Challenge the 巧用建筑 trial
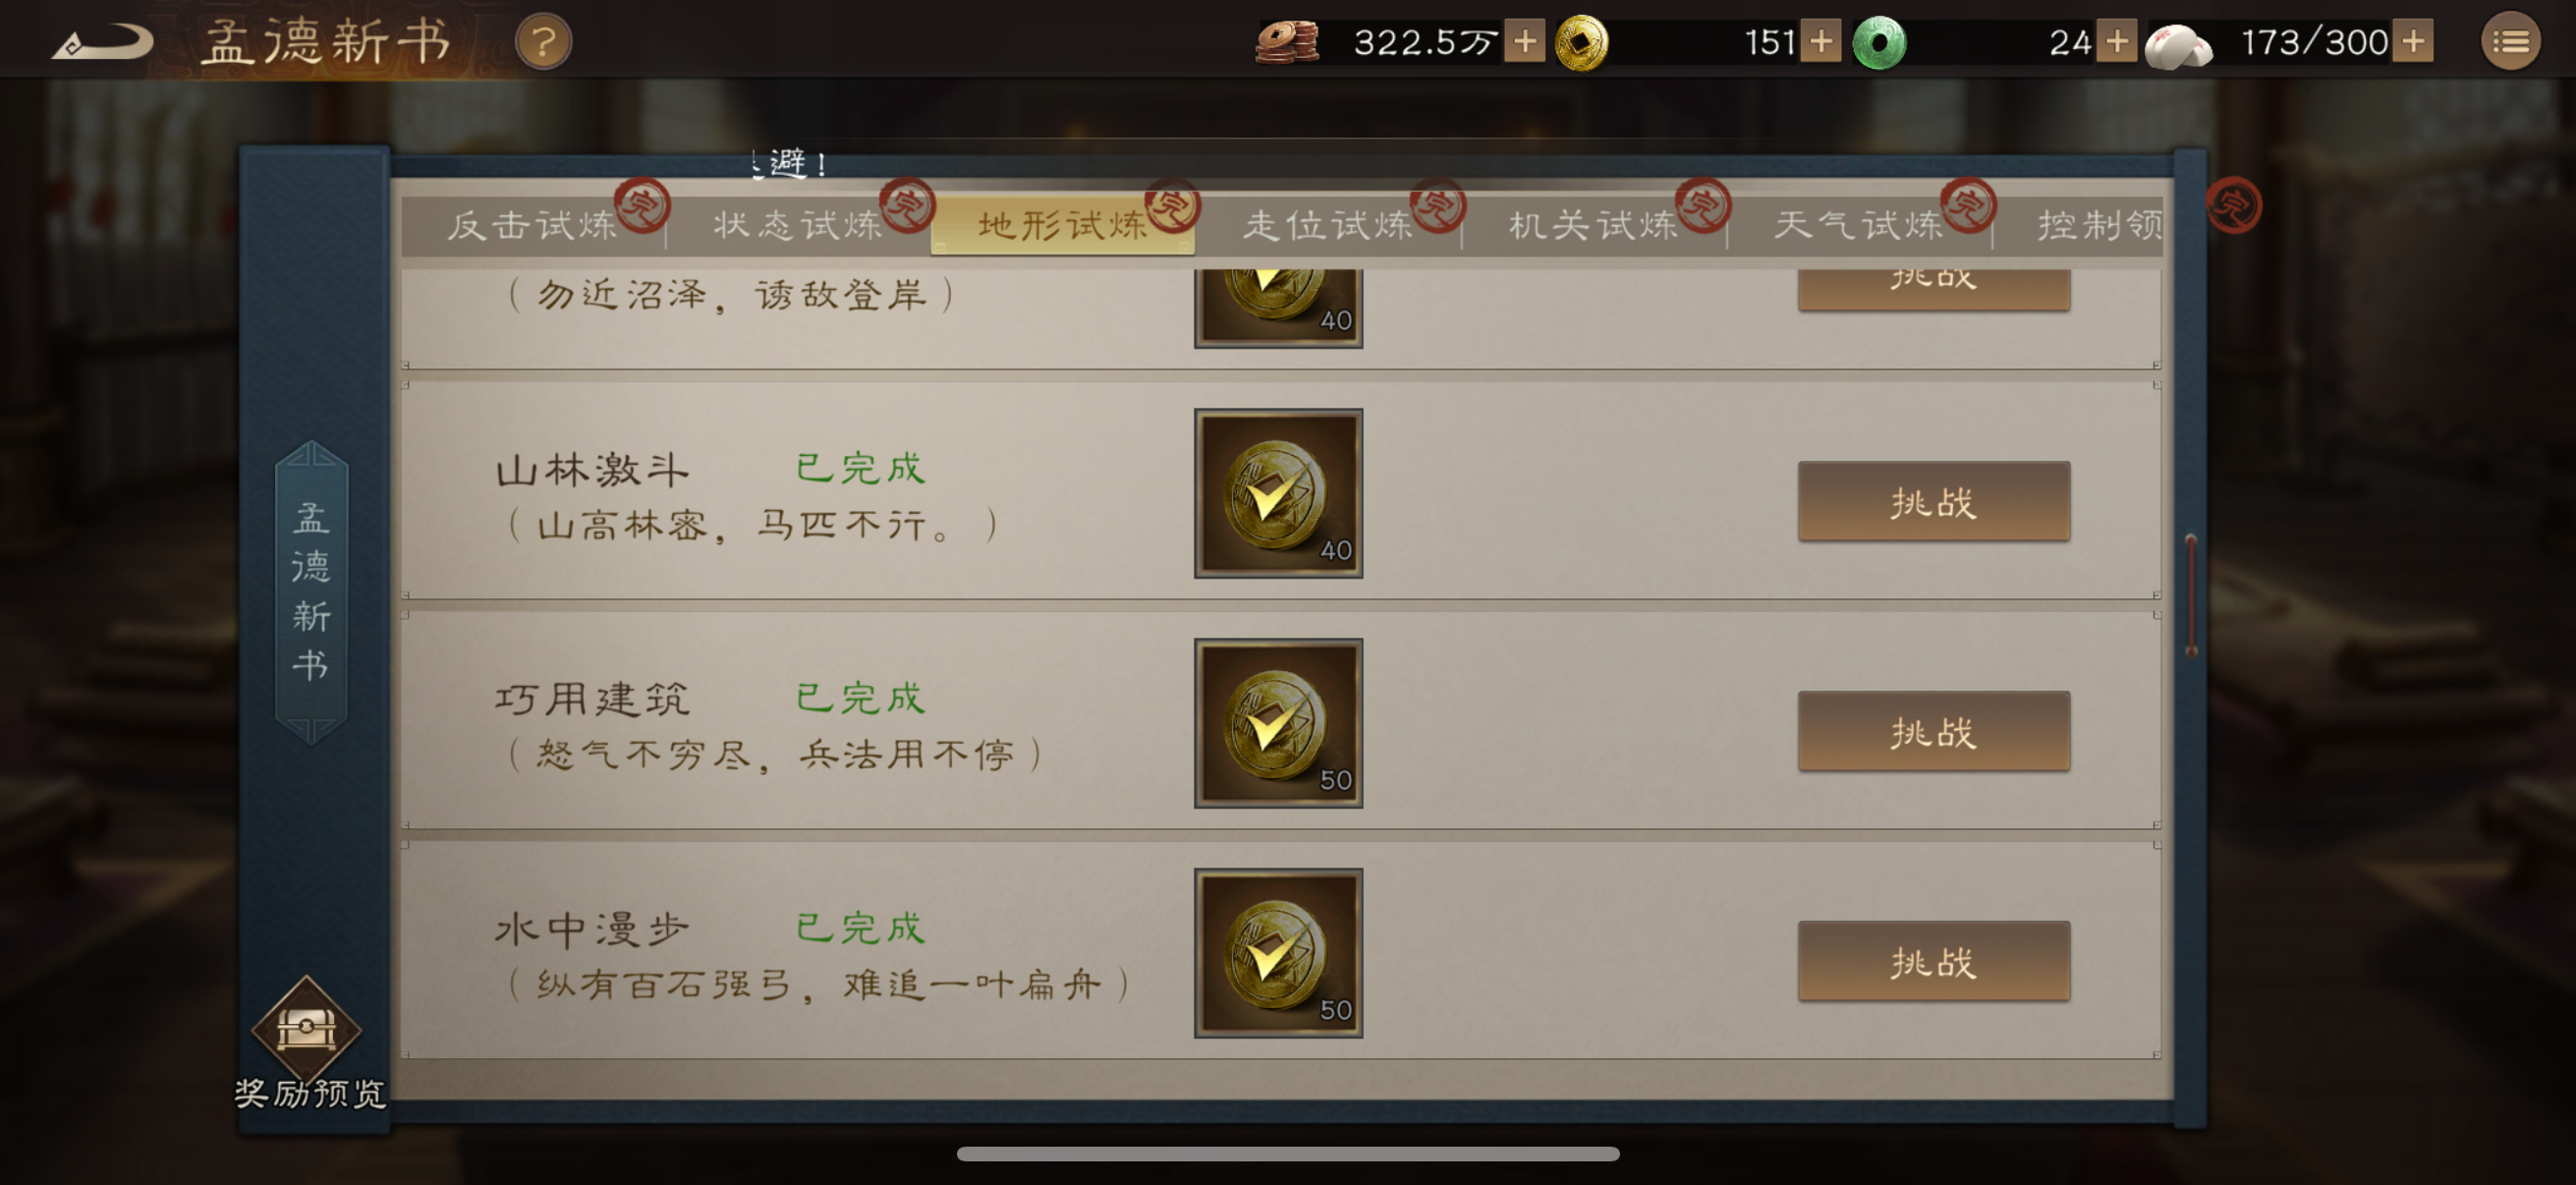The height and width of the screenshot is (1185, 2576). pos(1933,731)
